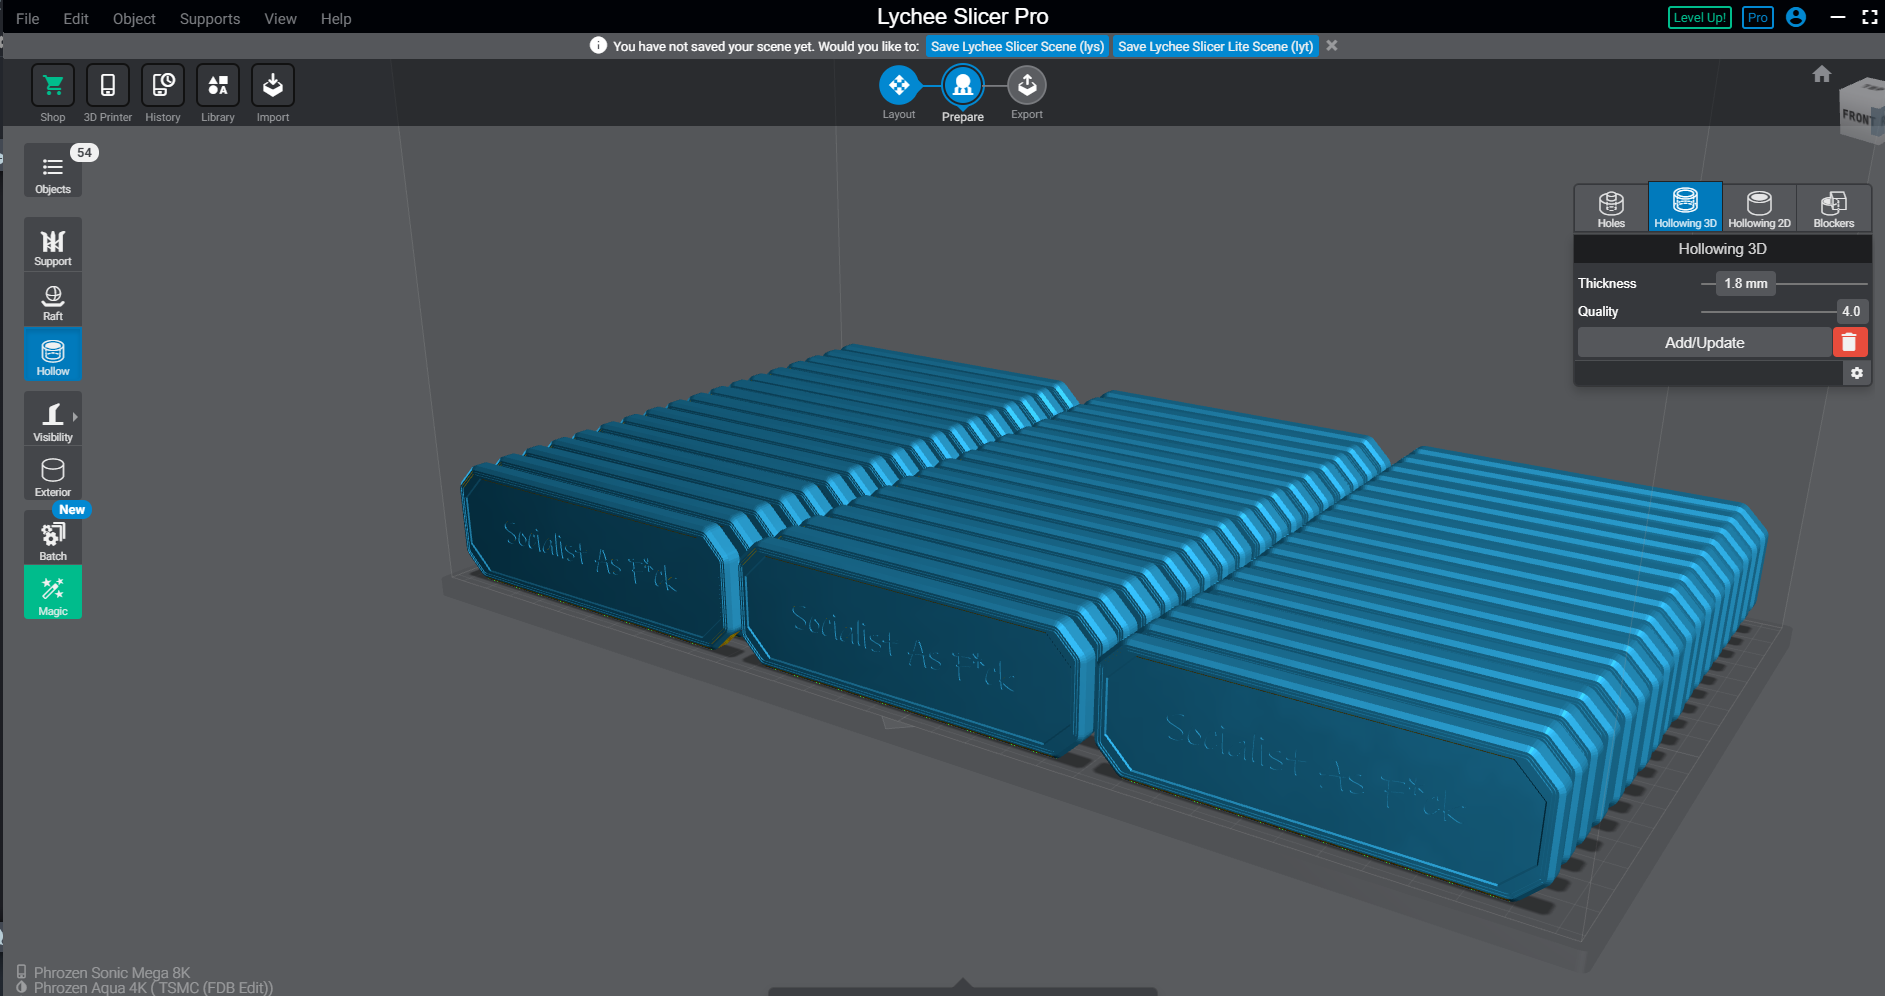Open the Magic tool

point(53,593)
